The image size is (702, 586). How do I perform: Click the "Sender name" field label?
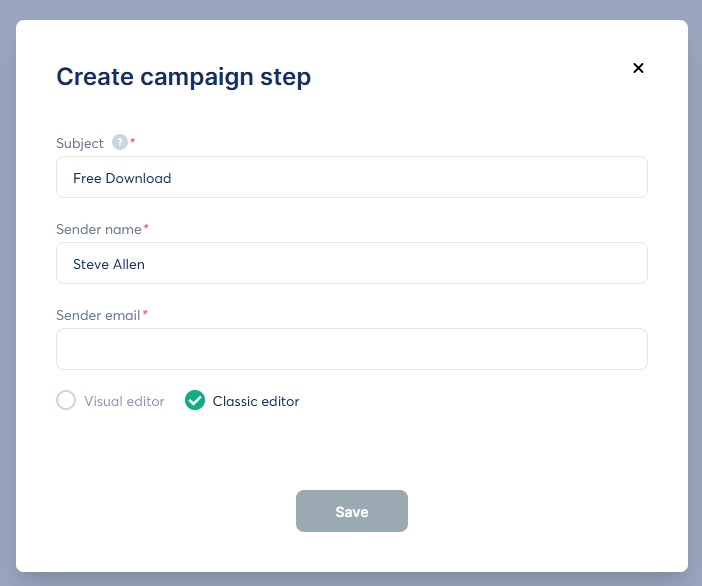99,229
